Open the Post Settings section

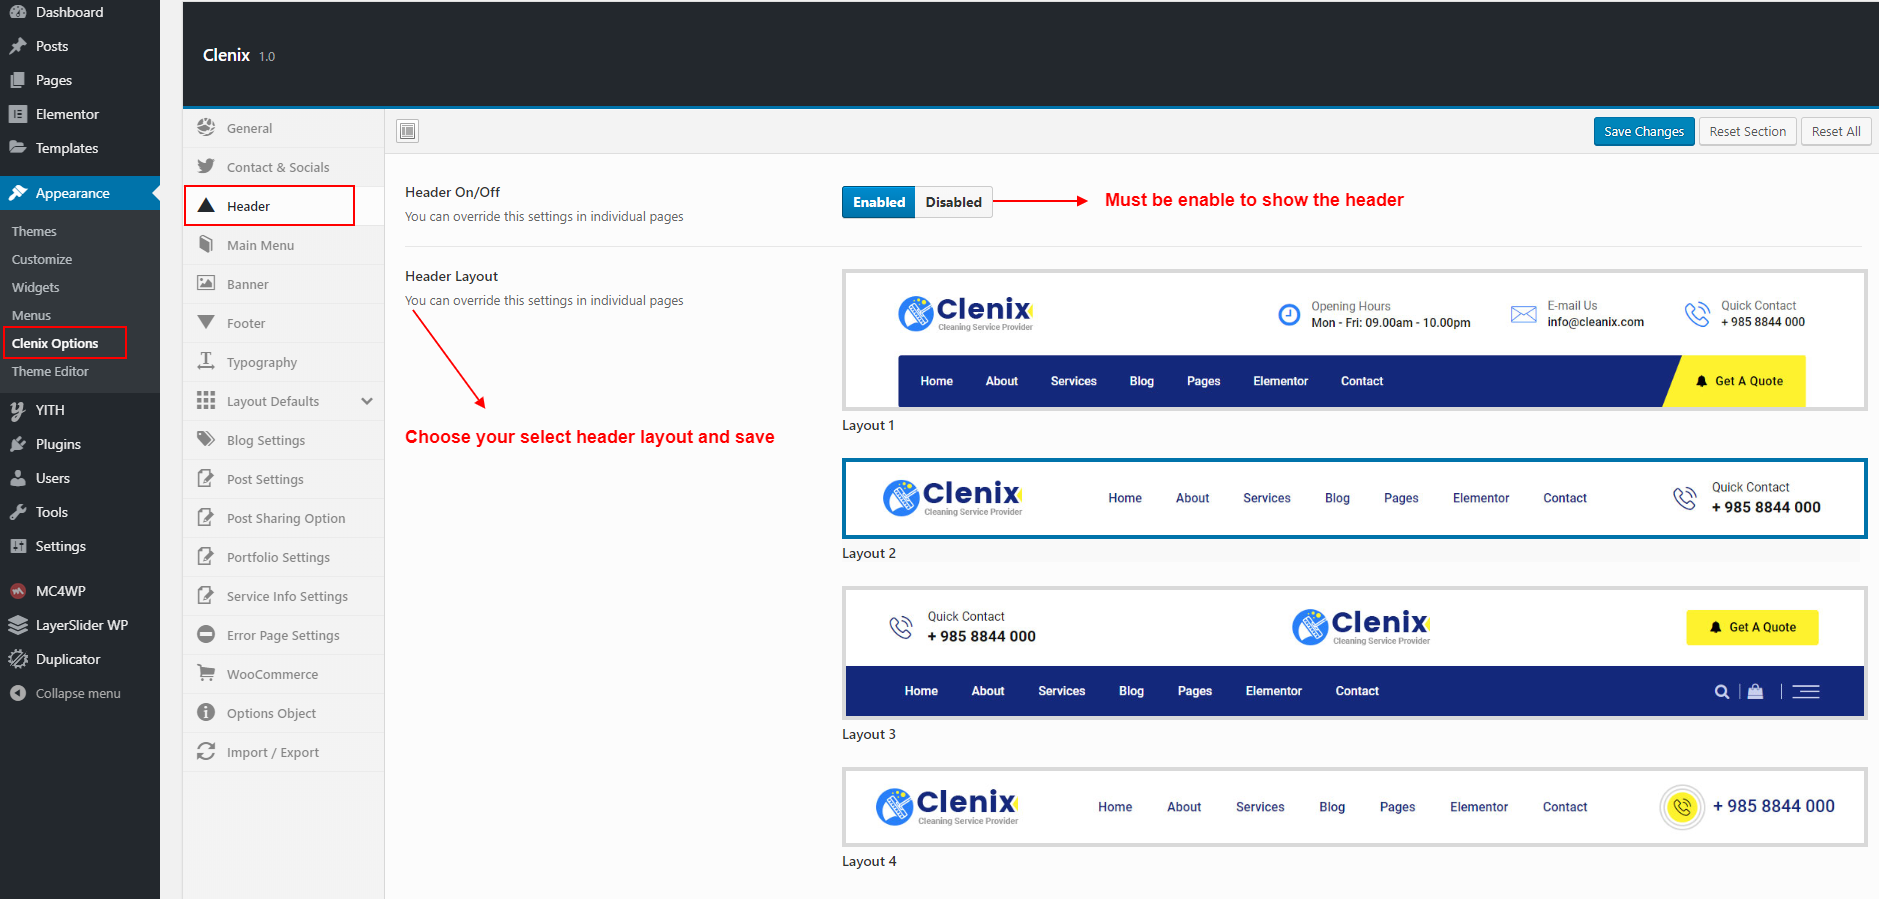284,479
